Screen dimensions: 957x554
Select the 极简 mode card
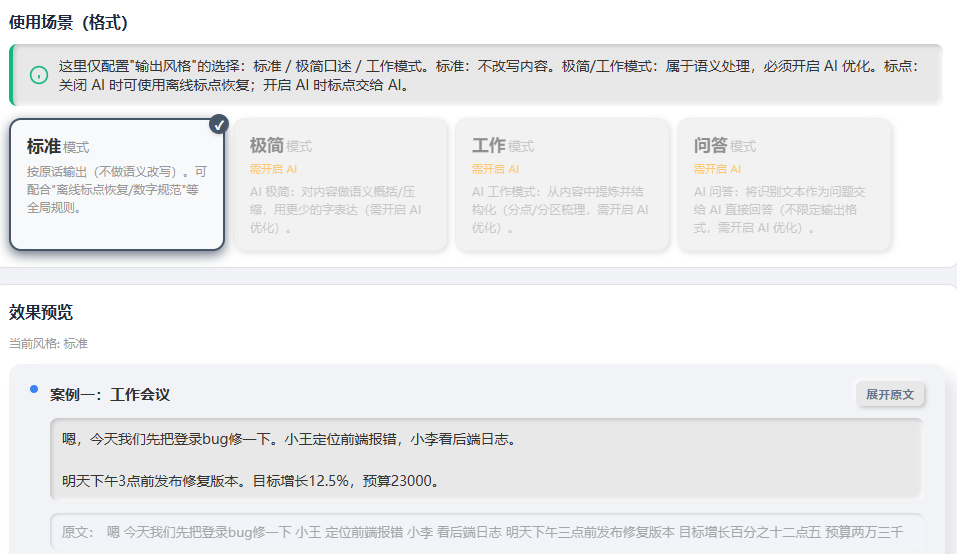(x=339, y=184)
